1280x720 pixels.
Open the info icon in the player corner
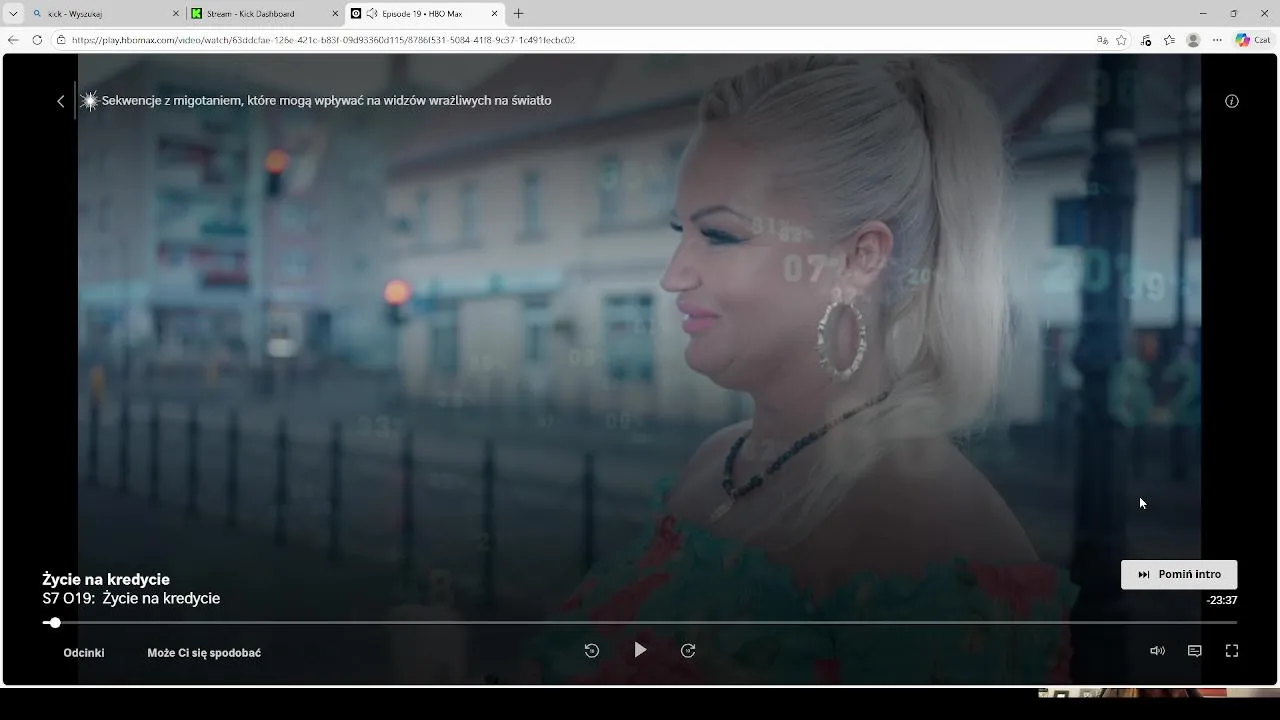(x=1232, y=101)
